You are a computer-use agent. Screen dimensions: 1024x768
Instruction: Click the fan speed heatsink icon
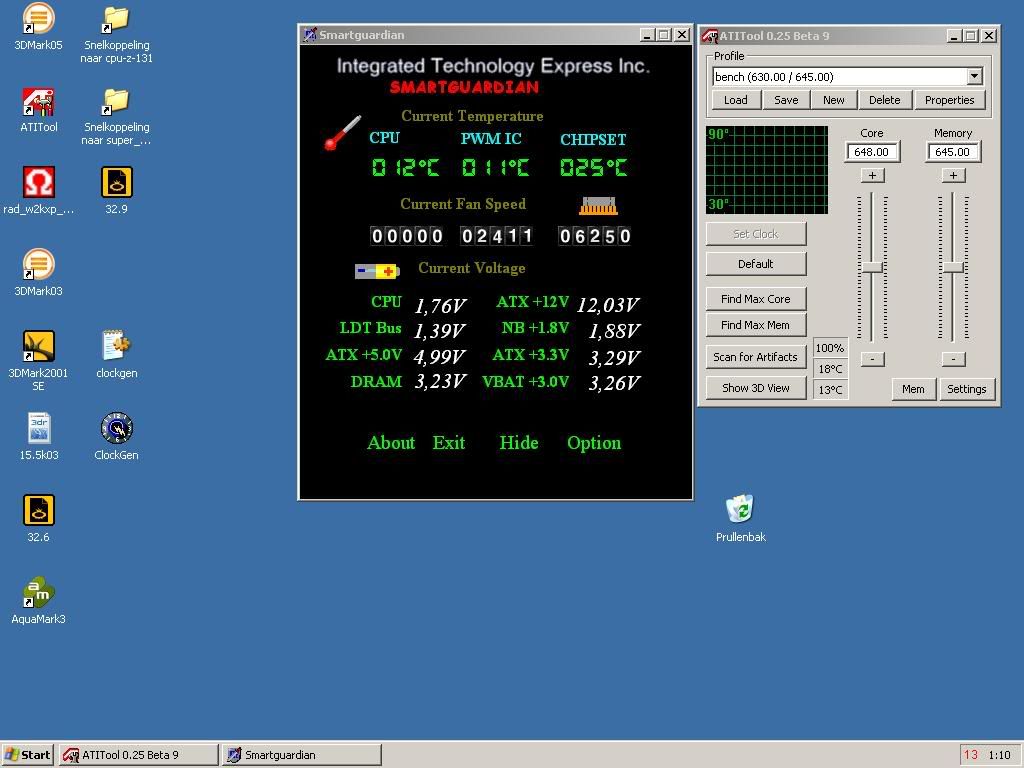[598, 206]
